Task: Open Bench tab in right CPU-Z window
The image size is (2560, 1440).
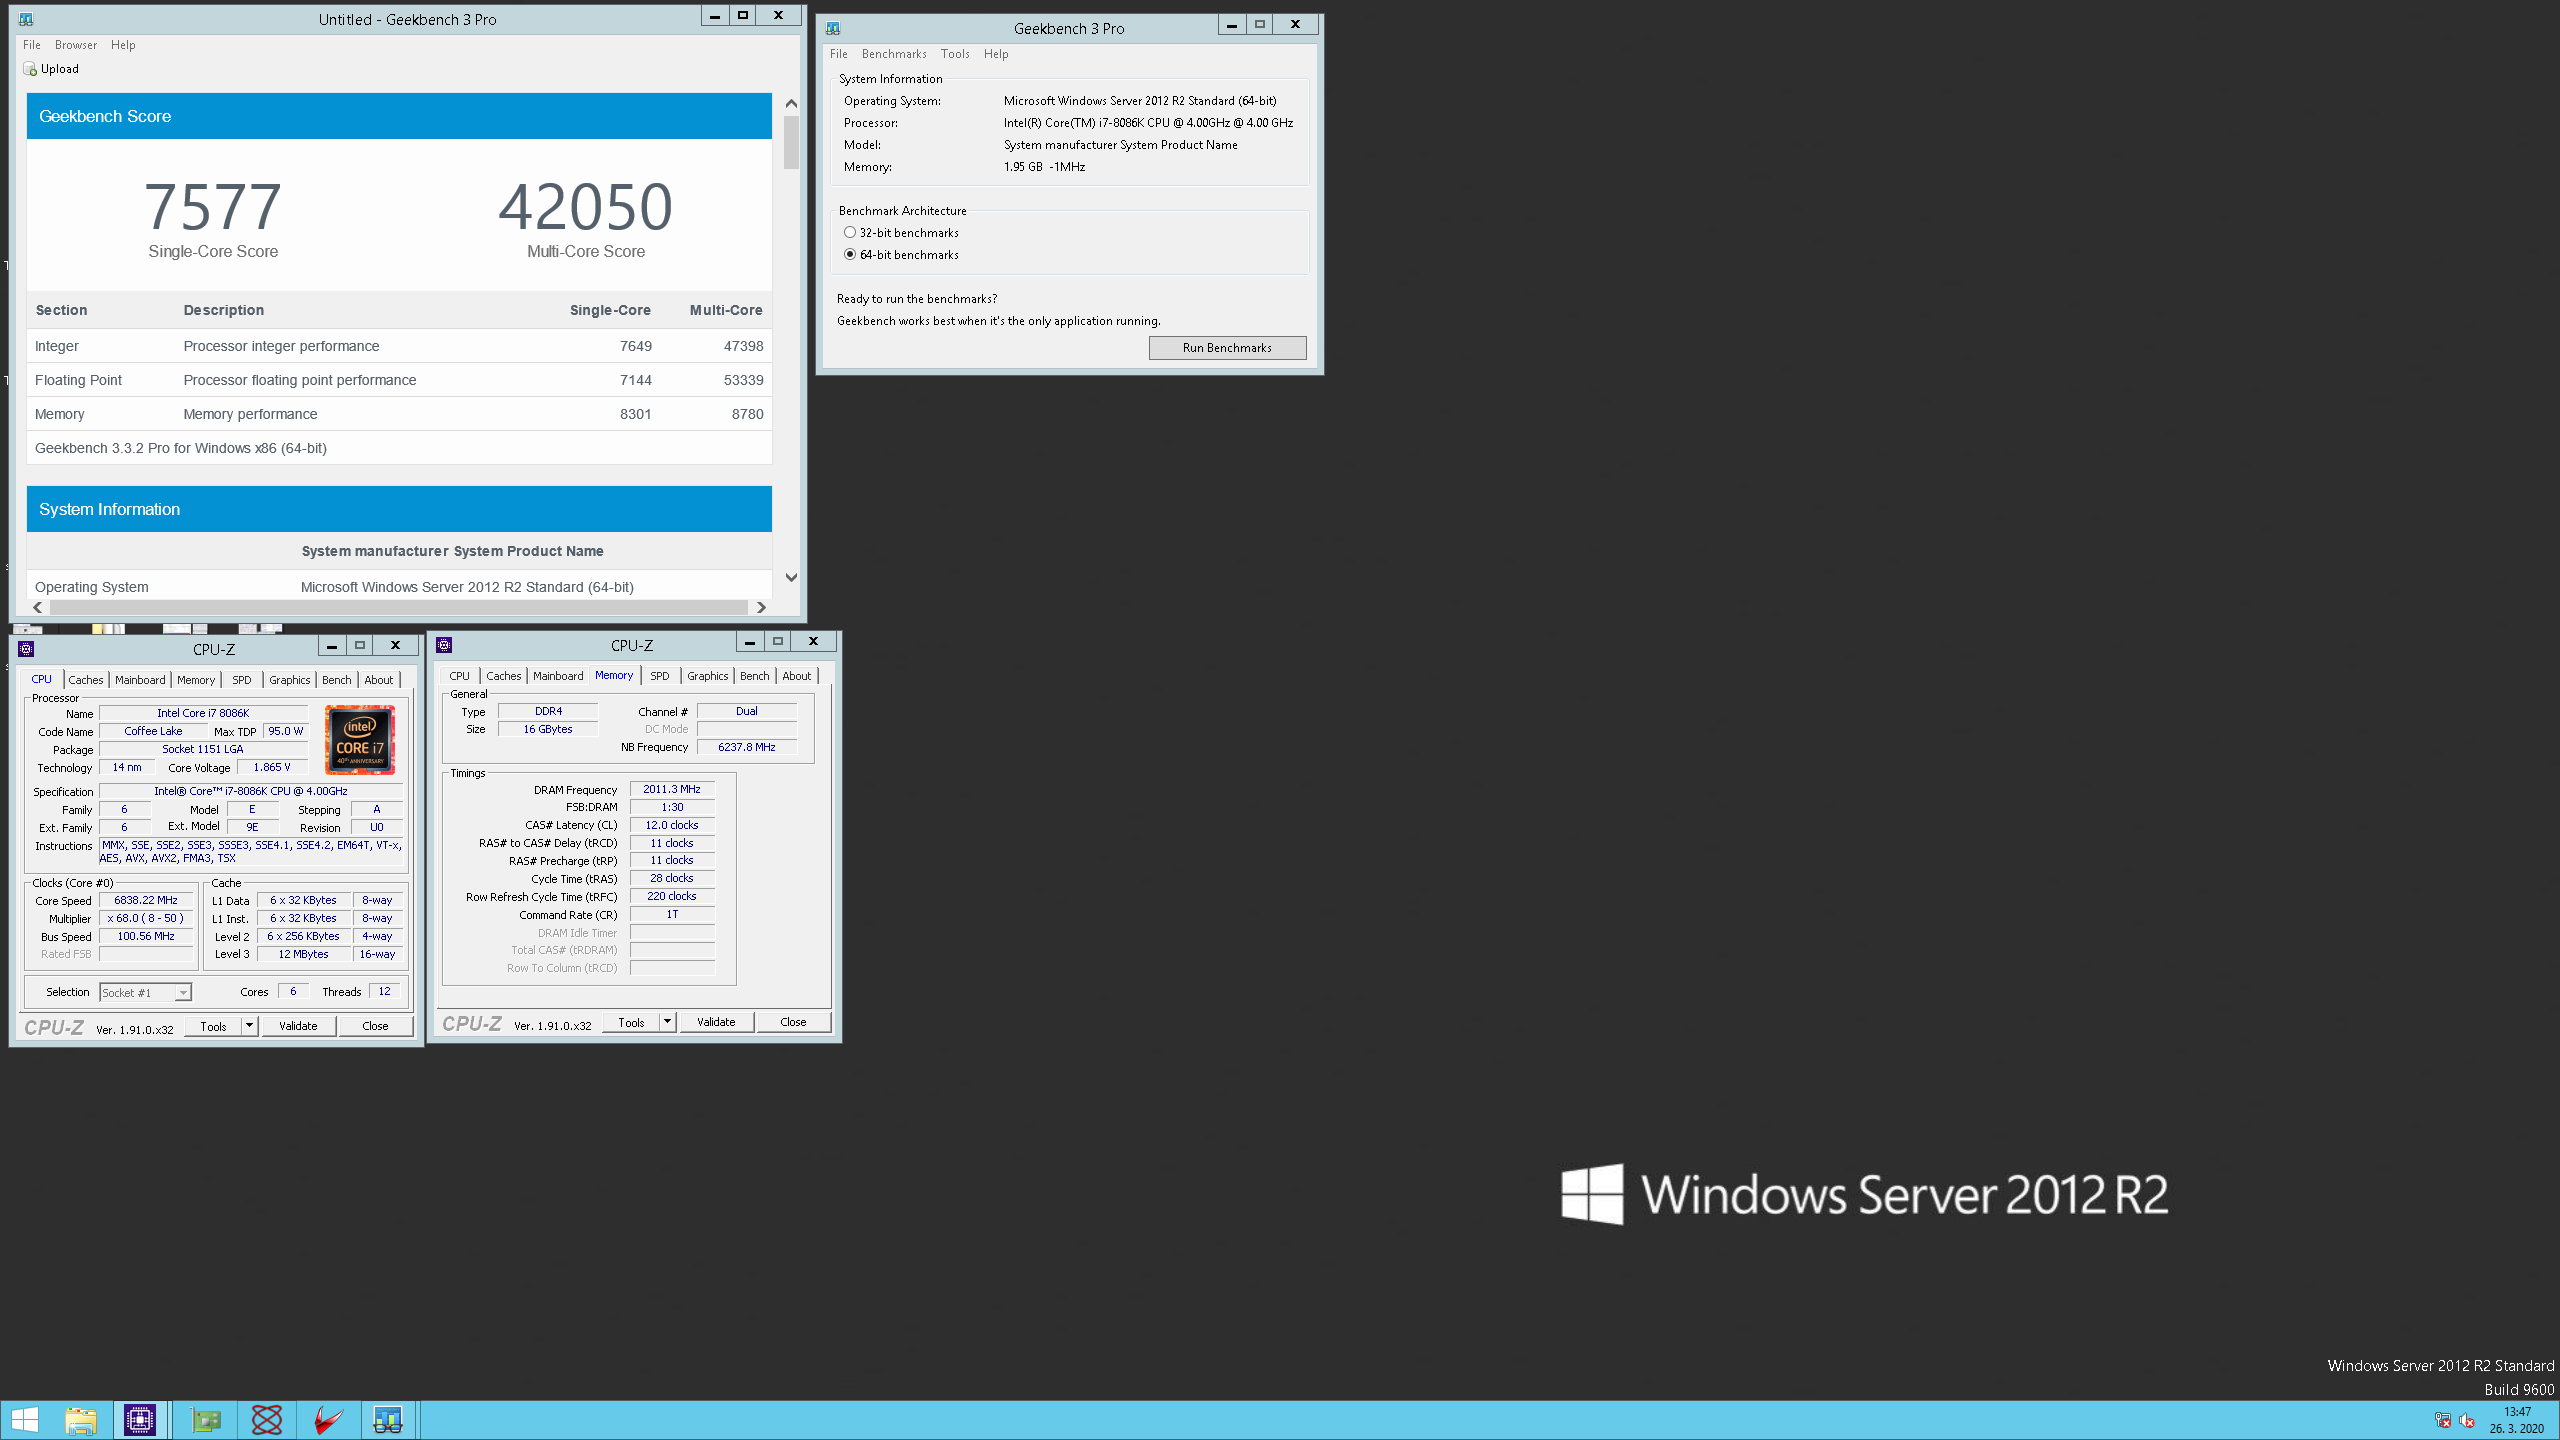Action: pos(755,676)
